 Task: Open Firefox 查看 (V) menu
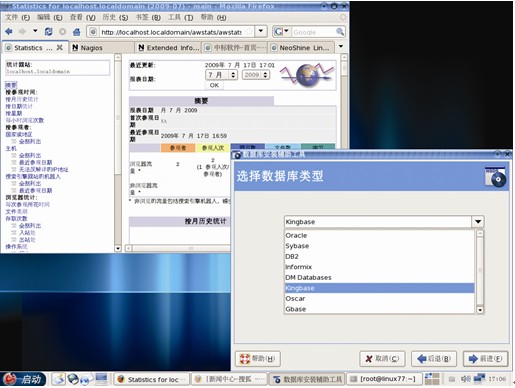tap(82, 17)
